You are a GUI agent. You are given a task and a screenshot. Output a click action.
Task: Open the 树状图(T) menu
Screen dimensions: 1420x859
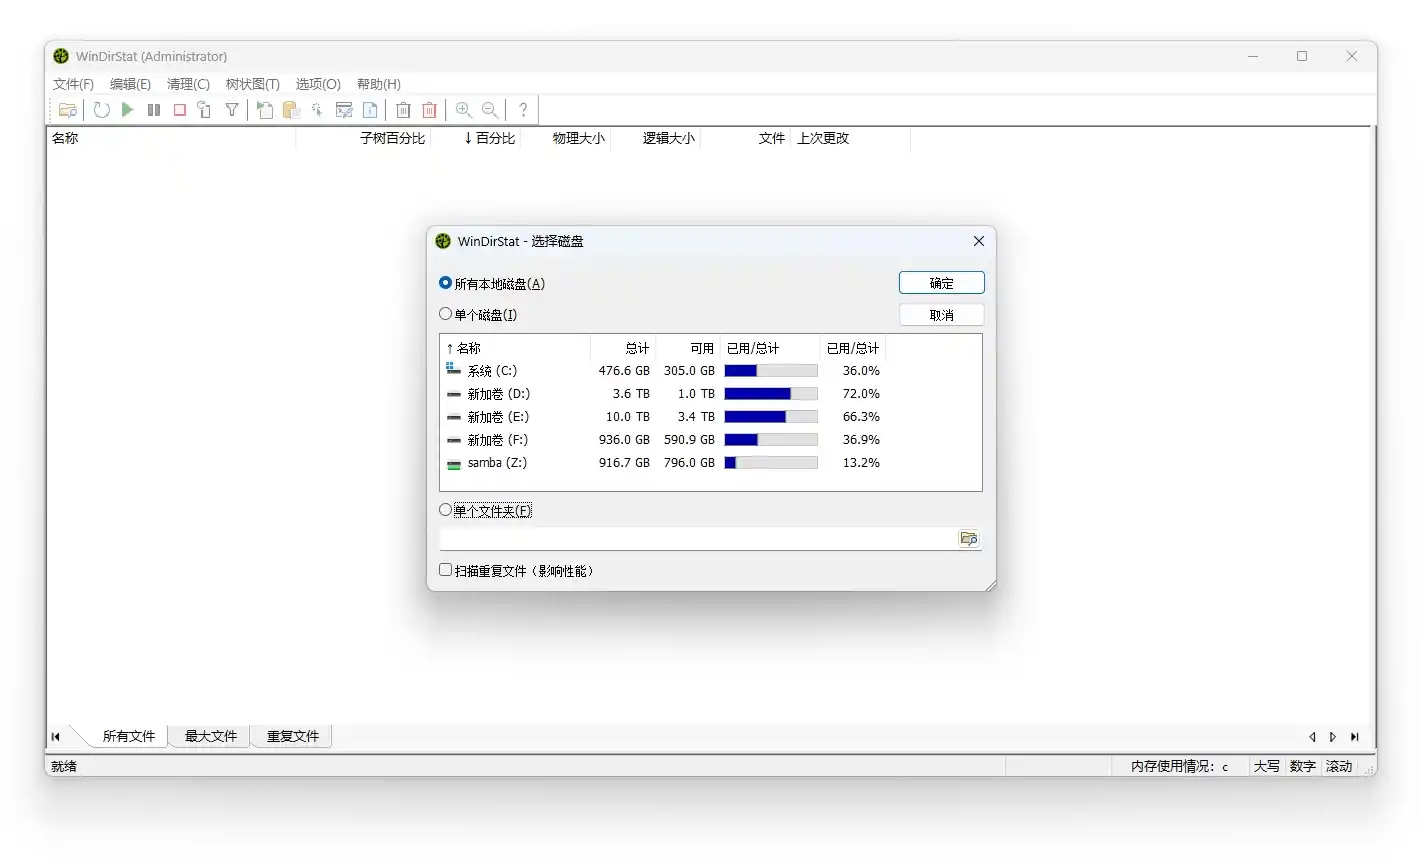[252, 84]
